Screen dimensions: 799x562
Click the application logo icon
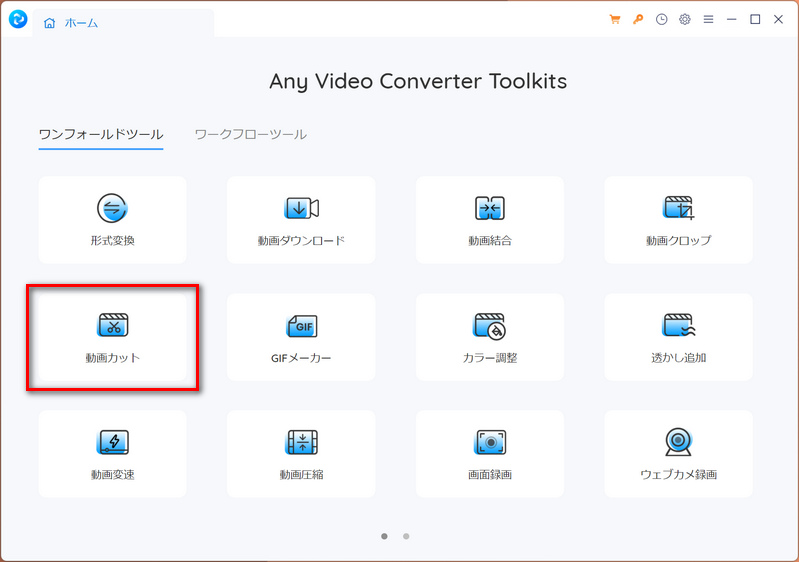point(18,19)
